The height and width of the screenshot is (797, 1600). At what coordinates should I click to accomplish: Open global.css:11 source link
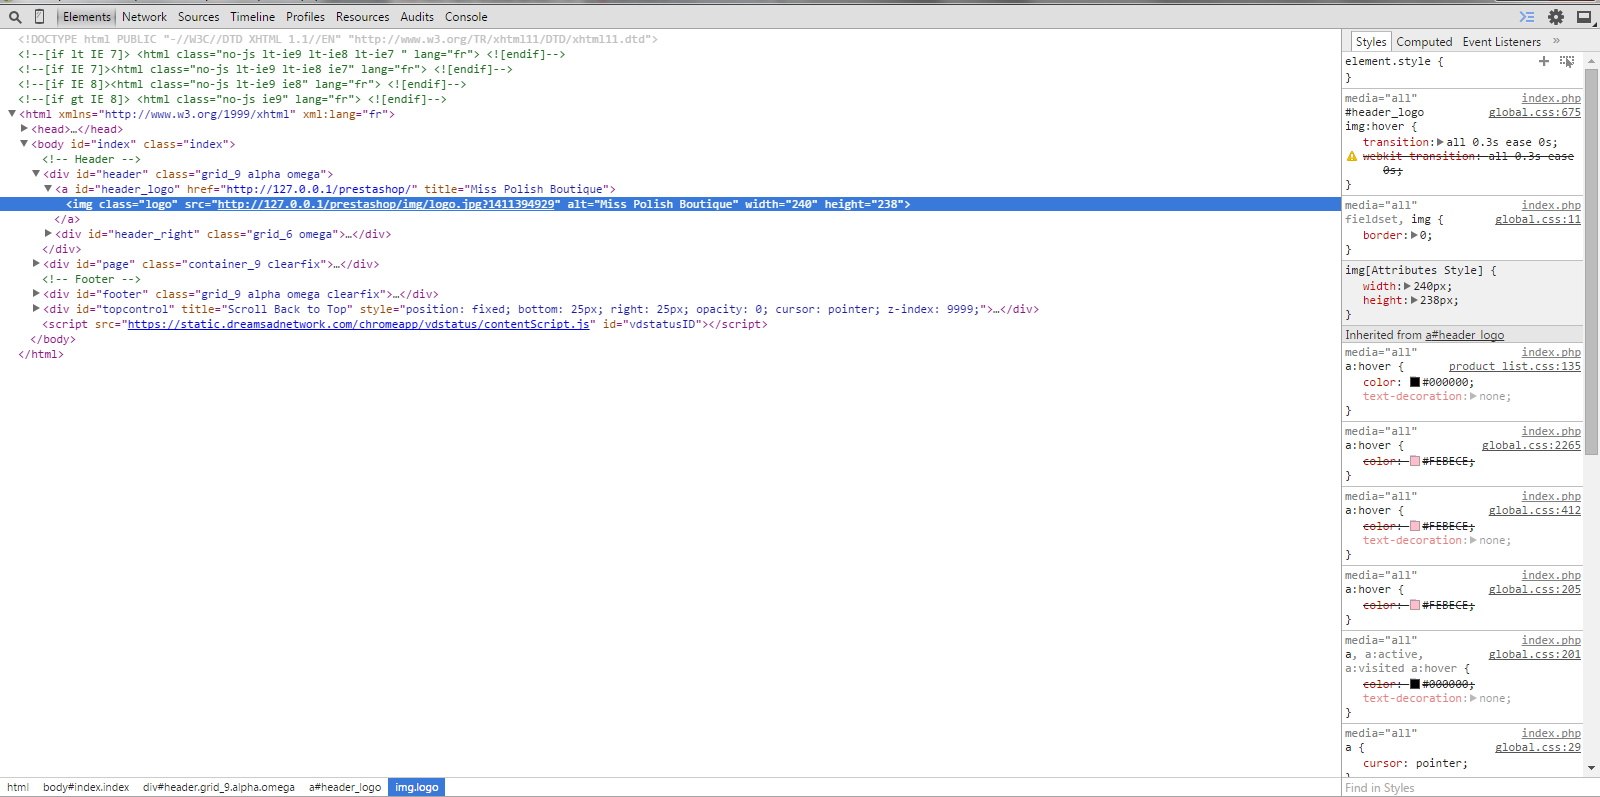click(1538, 220)
